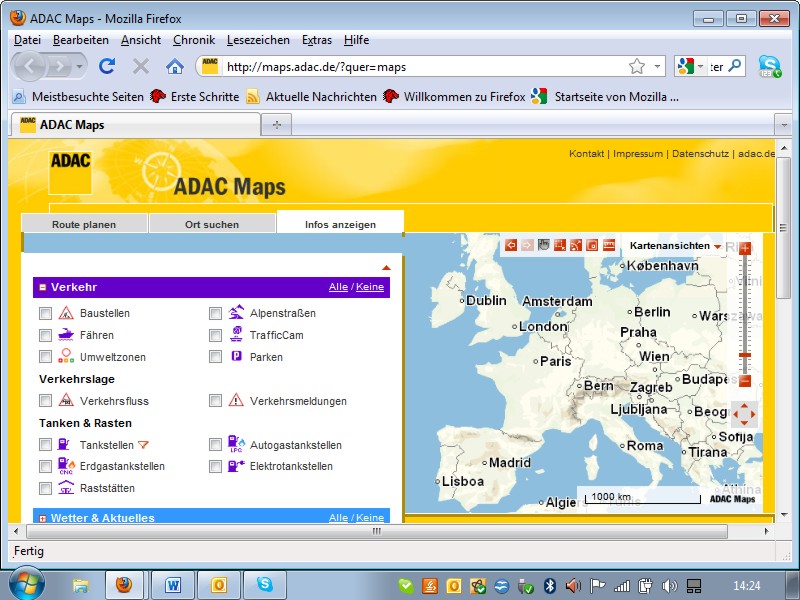Switch to the Ort suchen tab

(212, 224)
